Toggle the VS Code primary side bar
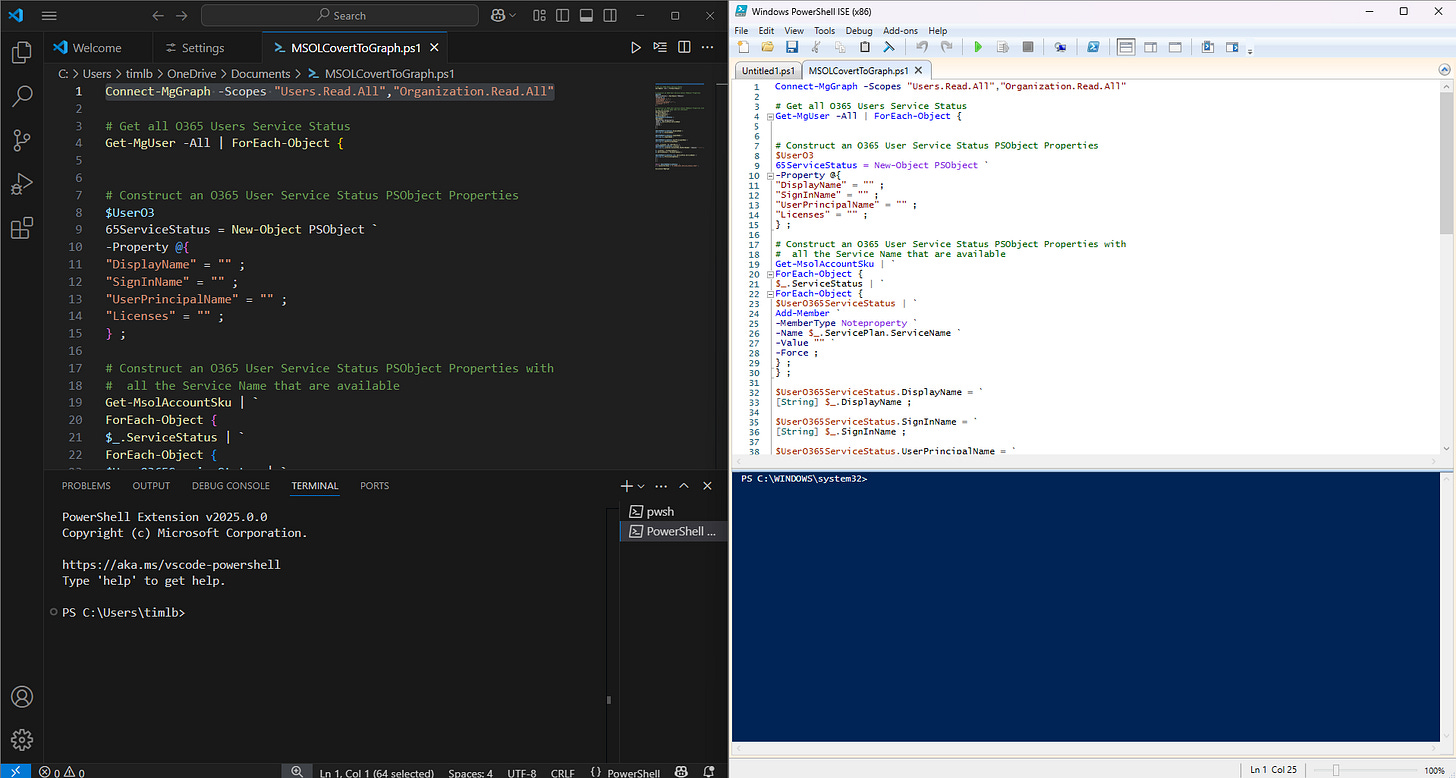 pyautogui.click(x=563, y=16)
